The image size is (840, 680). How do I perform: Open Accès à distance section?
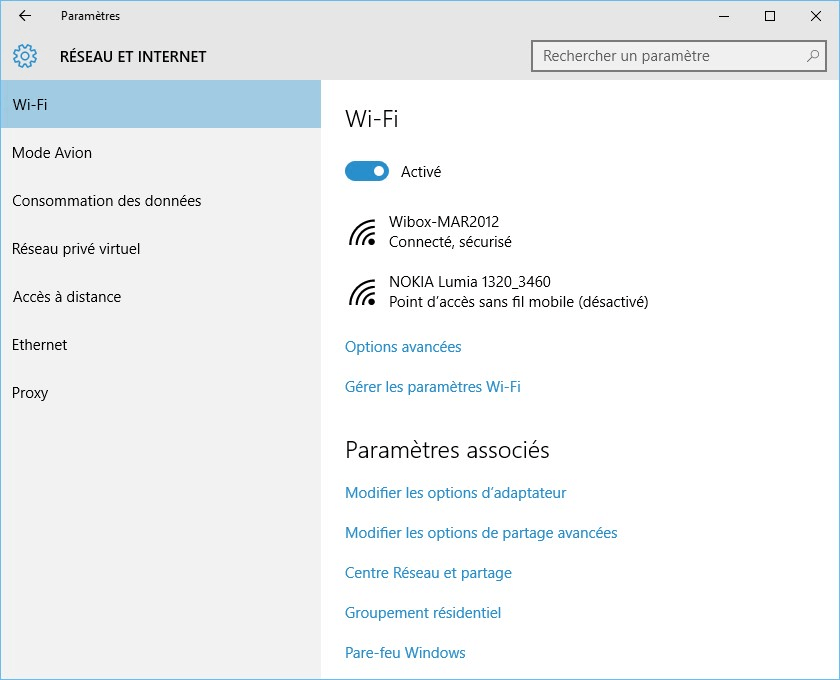tap(161, 296)
